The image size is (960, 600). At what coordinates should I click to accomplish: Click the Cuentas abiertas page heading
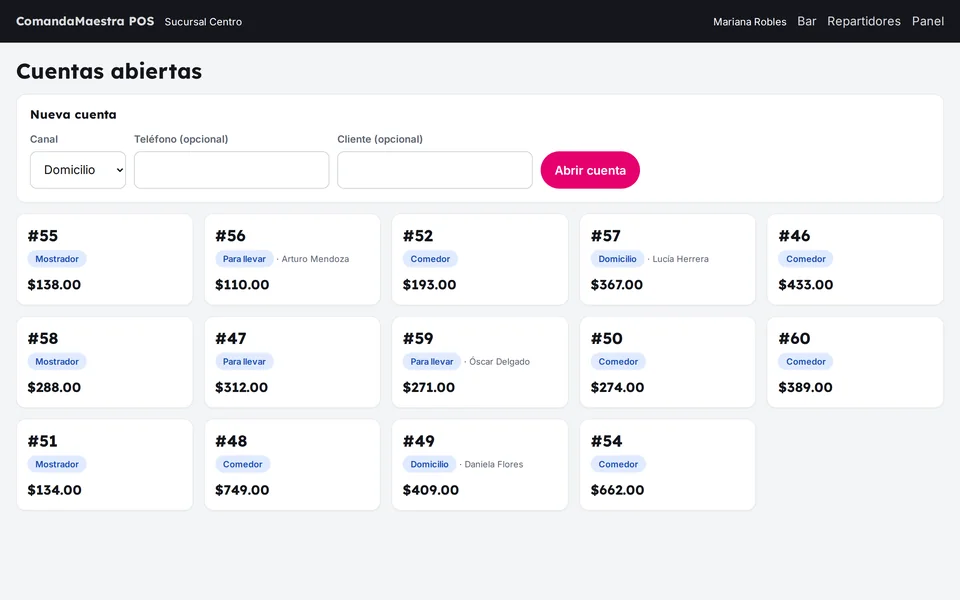[x=109, y=71]
